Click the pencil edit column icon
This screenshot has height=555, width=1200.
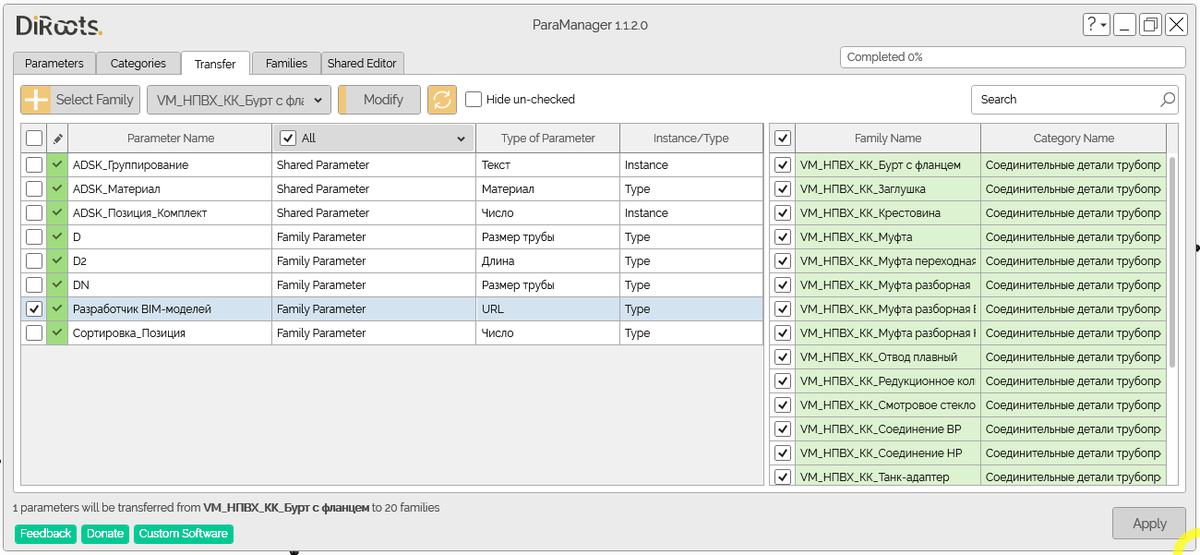click(x=57, y=138)
